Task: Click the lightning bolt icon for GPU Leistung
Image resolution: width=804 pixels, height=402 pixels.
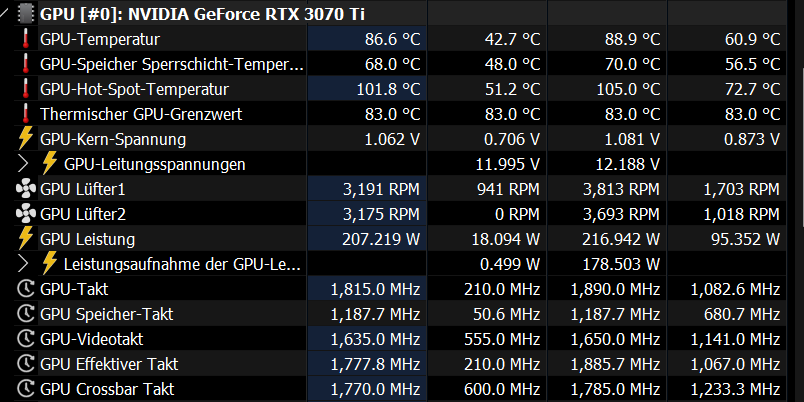Action: pos(26,239)
